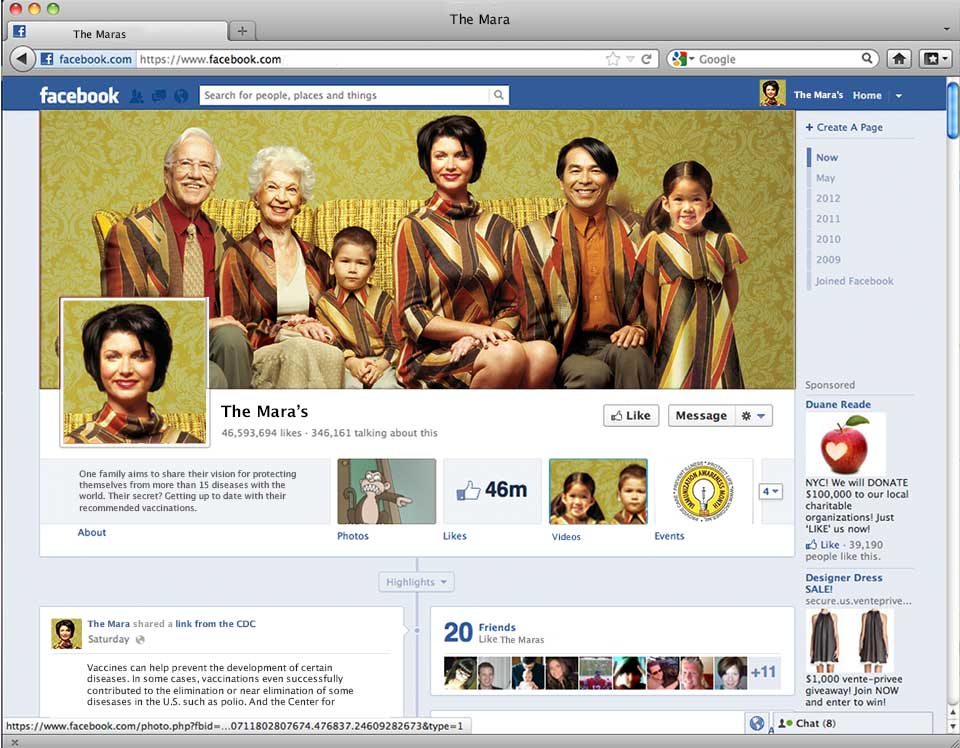This screenshot has width=960, height=748.
Task: Select The Maras browser tab
Action: click(118, 33)
